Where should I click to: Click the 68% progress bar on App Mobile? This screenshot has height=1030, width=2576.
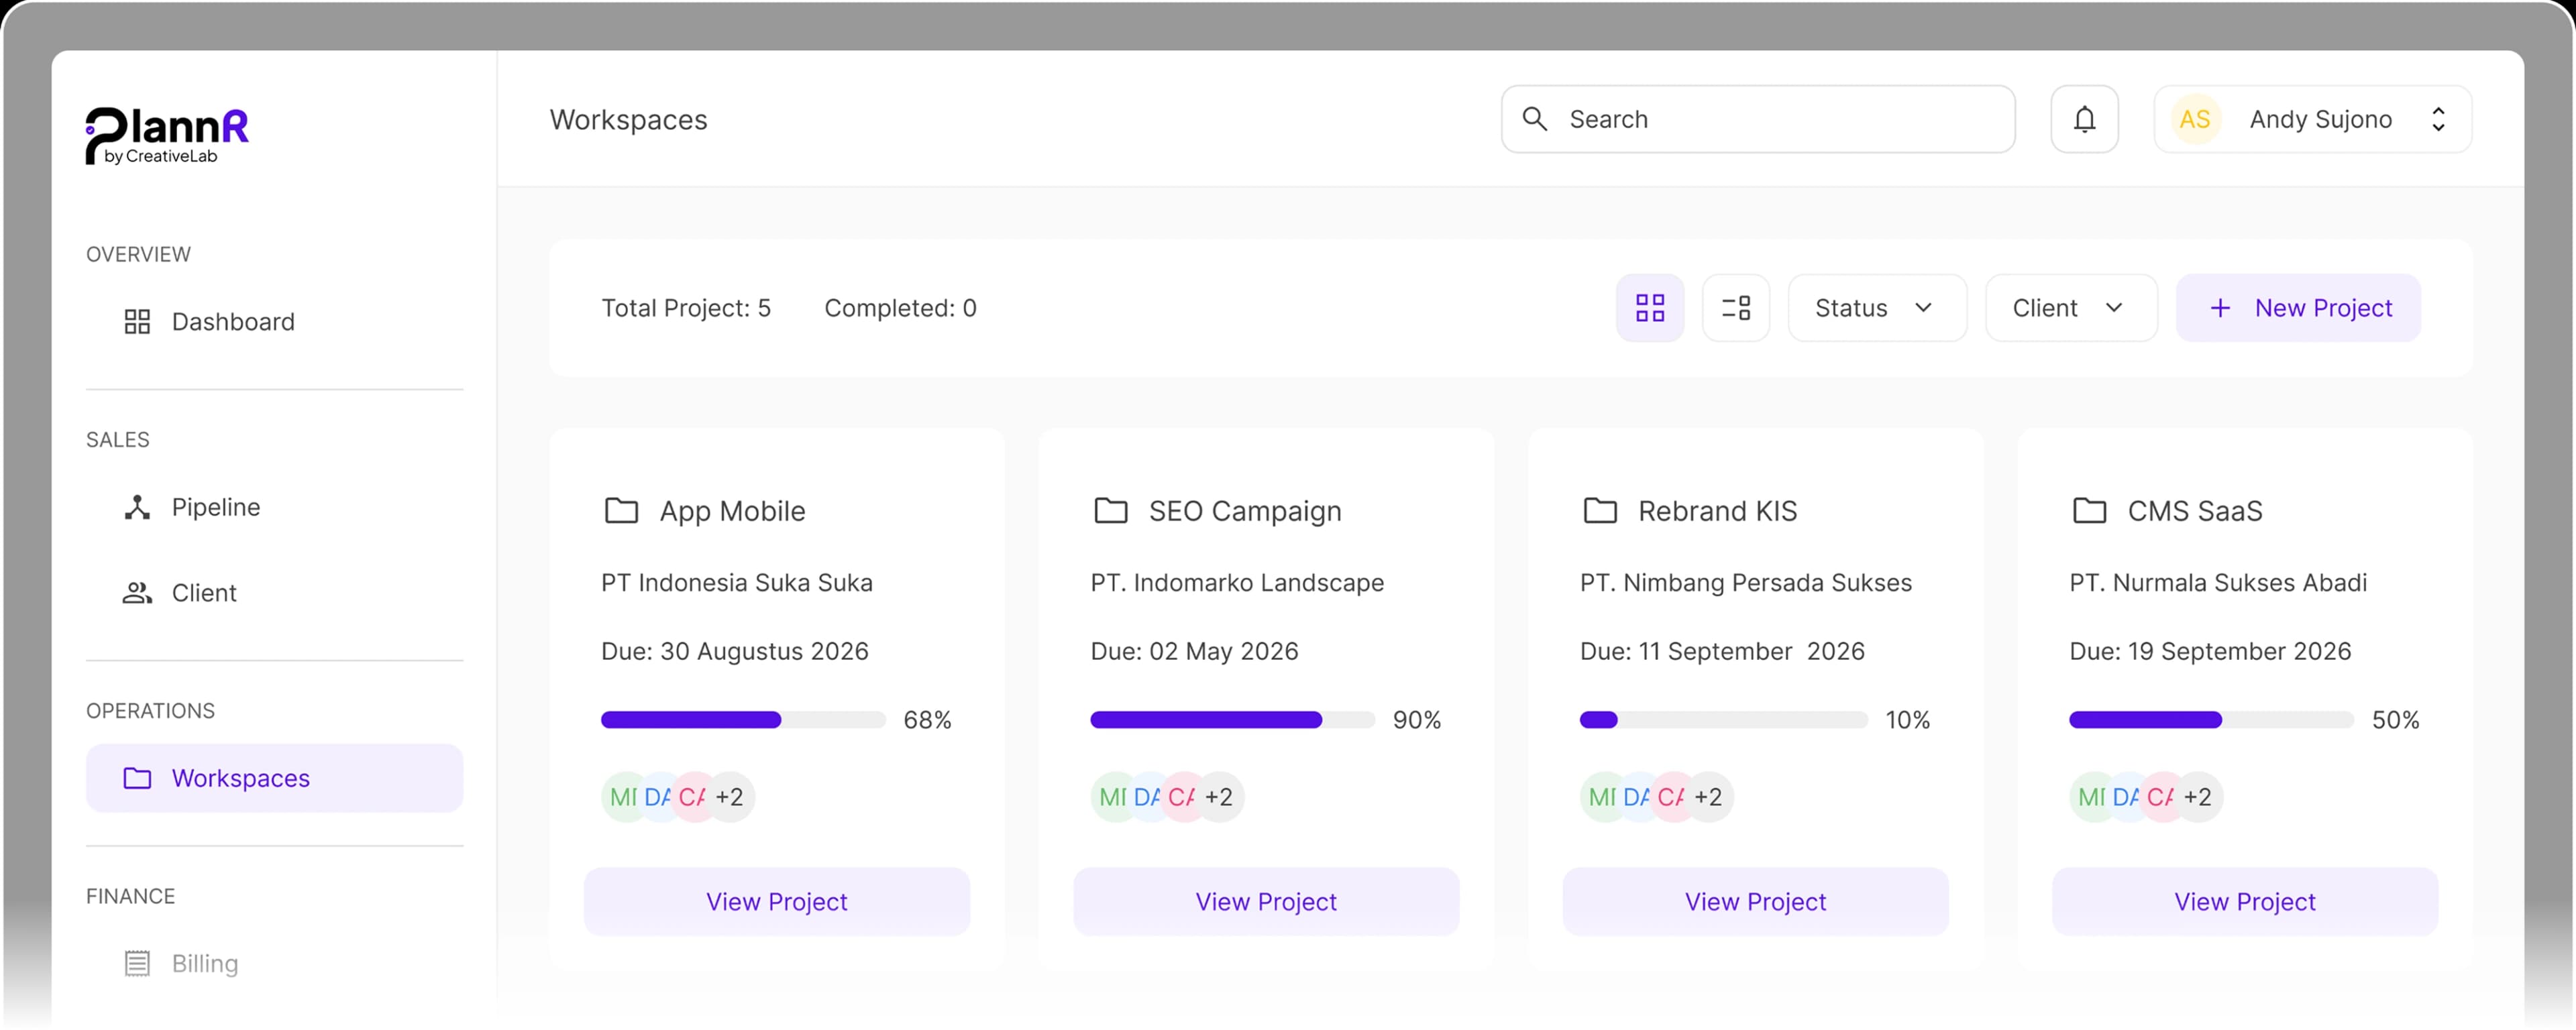(743, 720)
